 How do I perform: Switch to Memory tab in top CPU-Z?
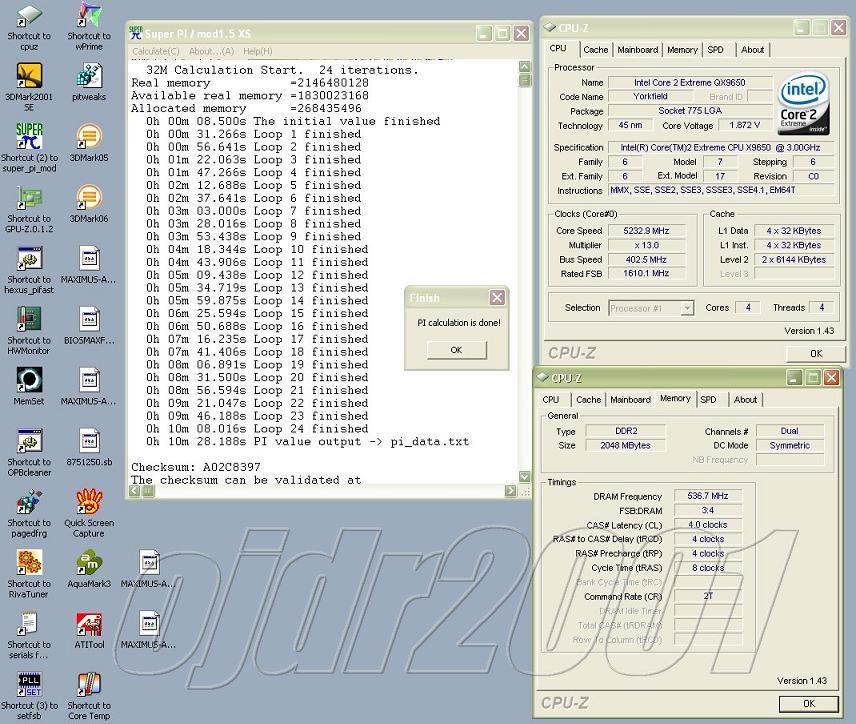(682, 50)
